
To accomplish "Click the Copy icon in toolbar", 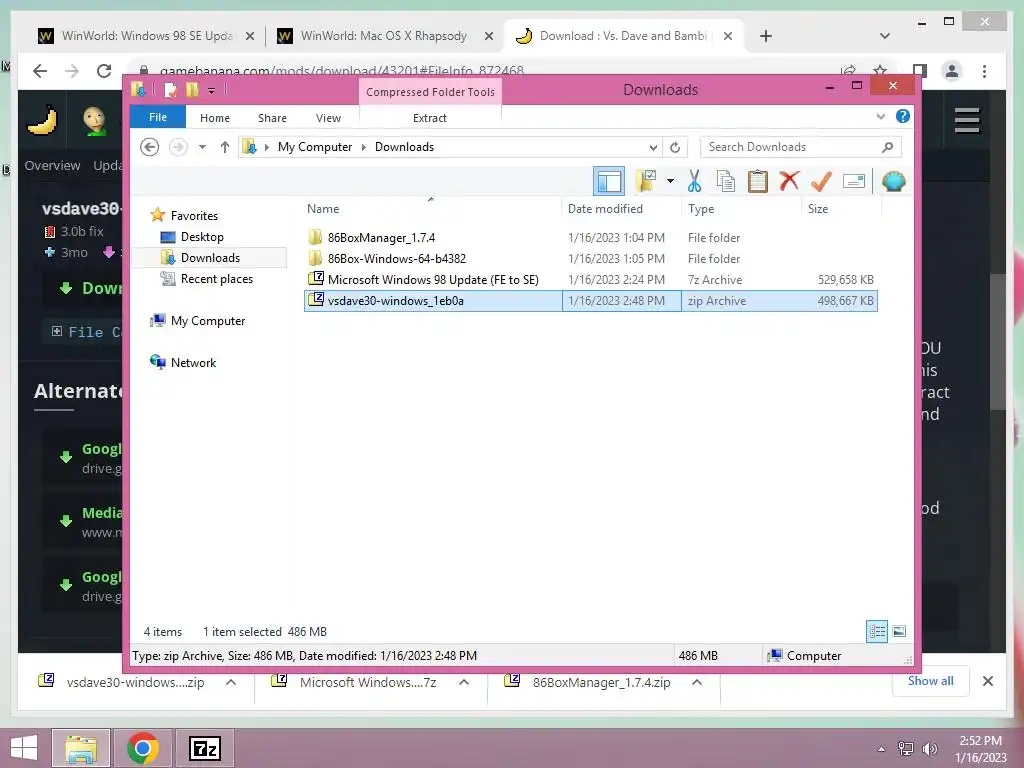I will (726, 181).
